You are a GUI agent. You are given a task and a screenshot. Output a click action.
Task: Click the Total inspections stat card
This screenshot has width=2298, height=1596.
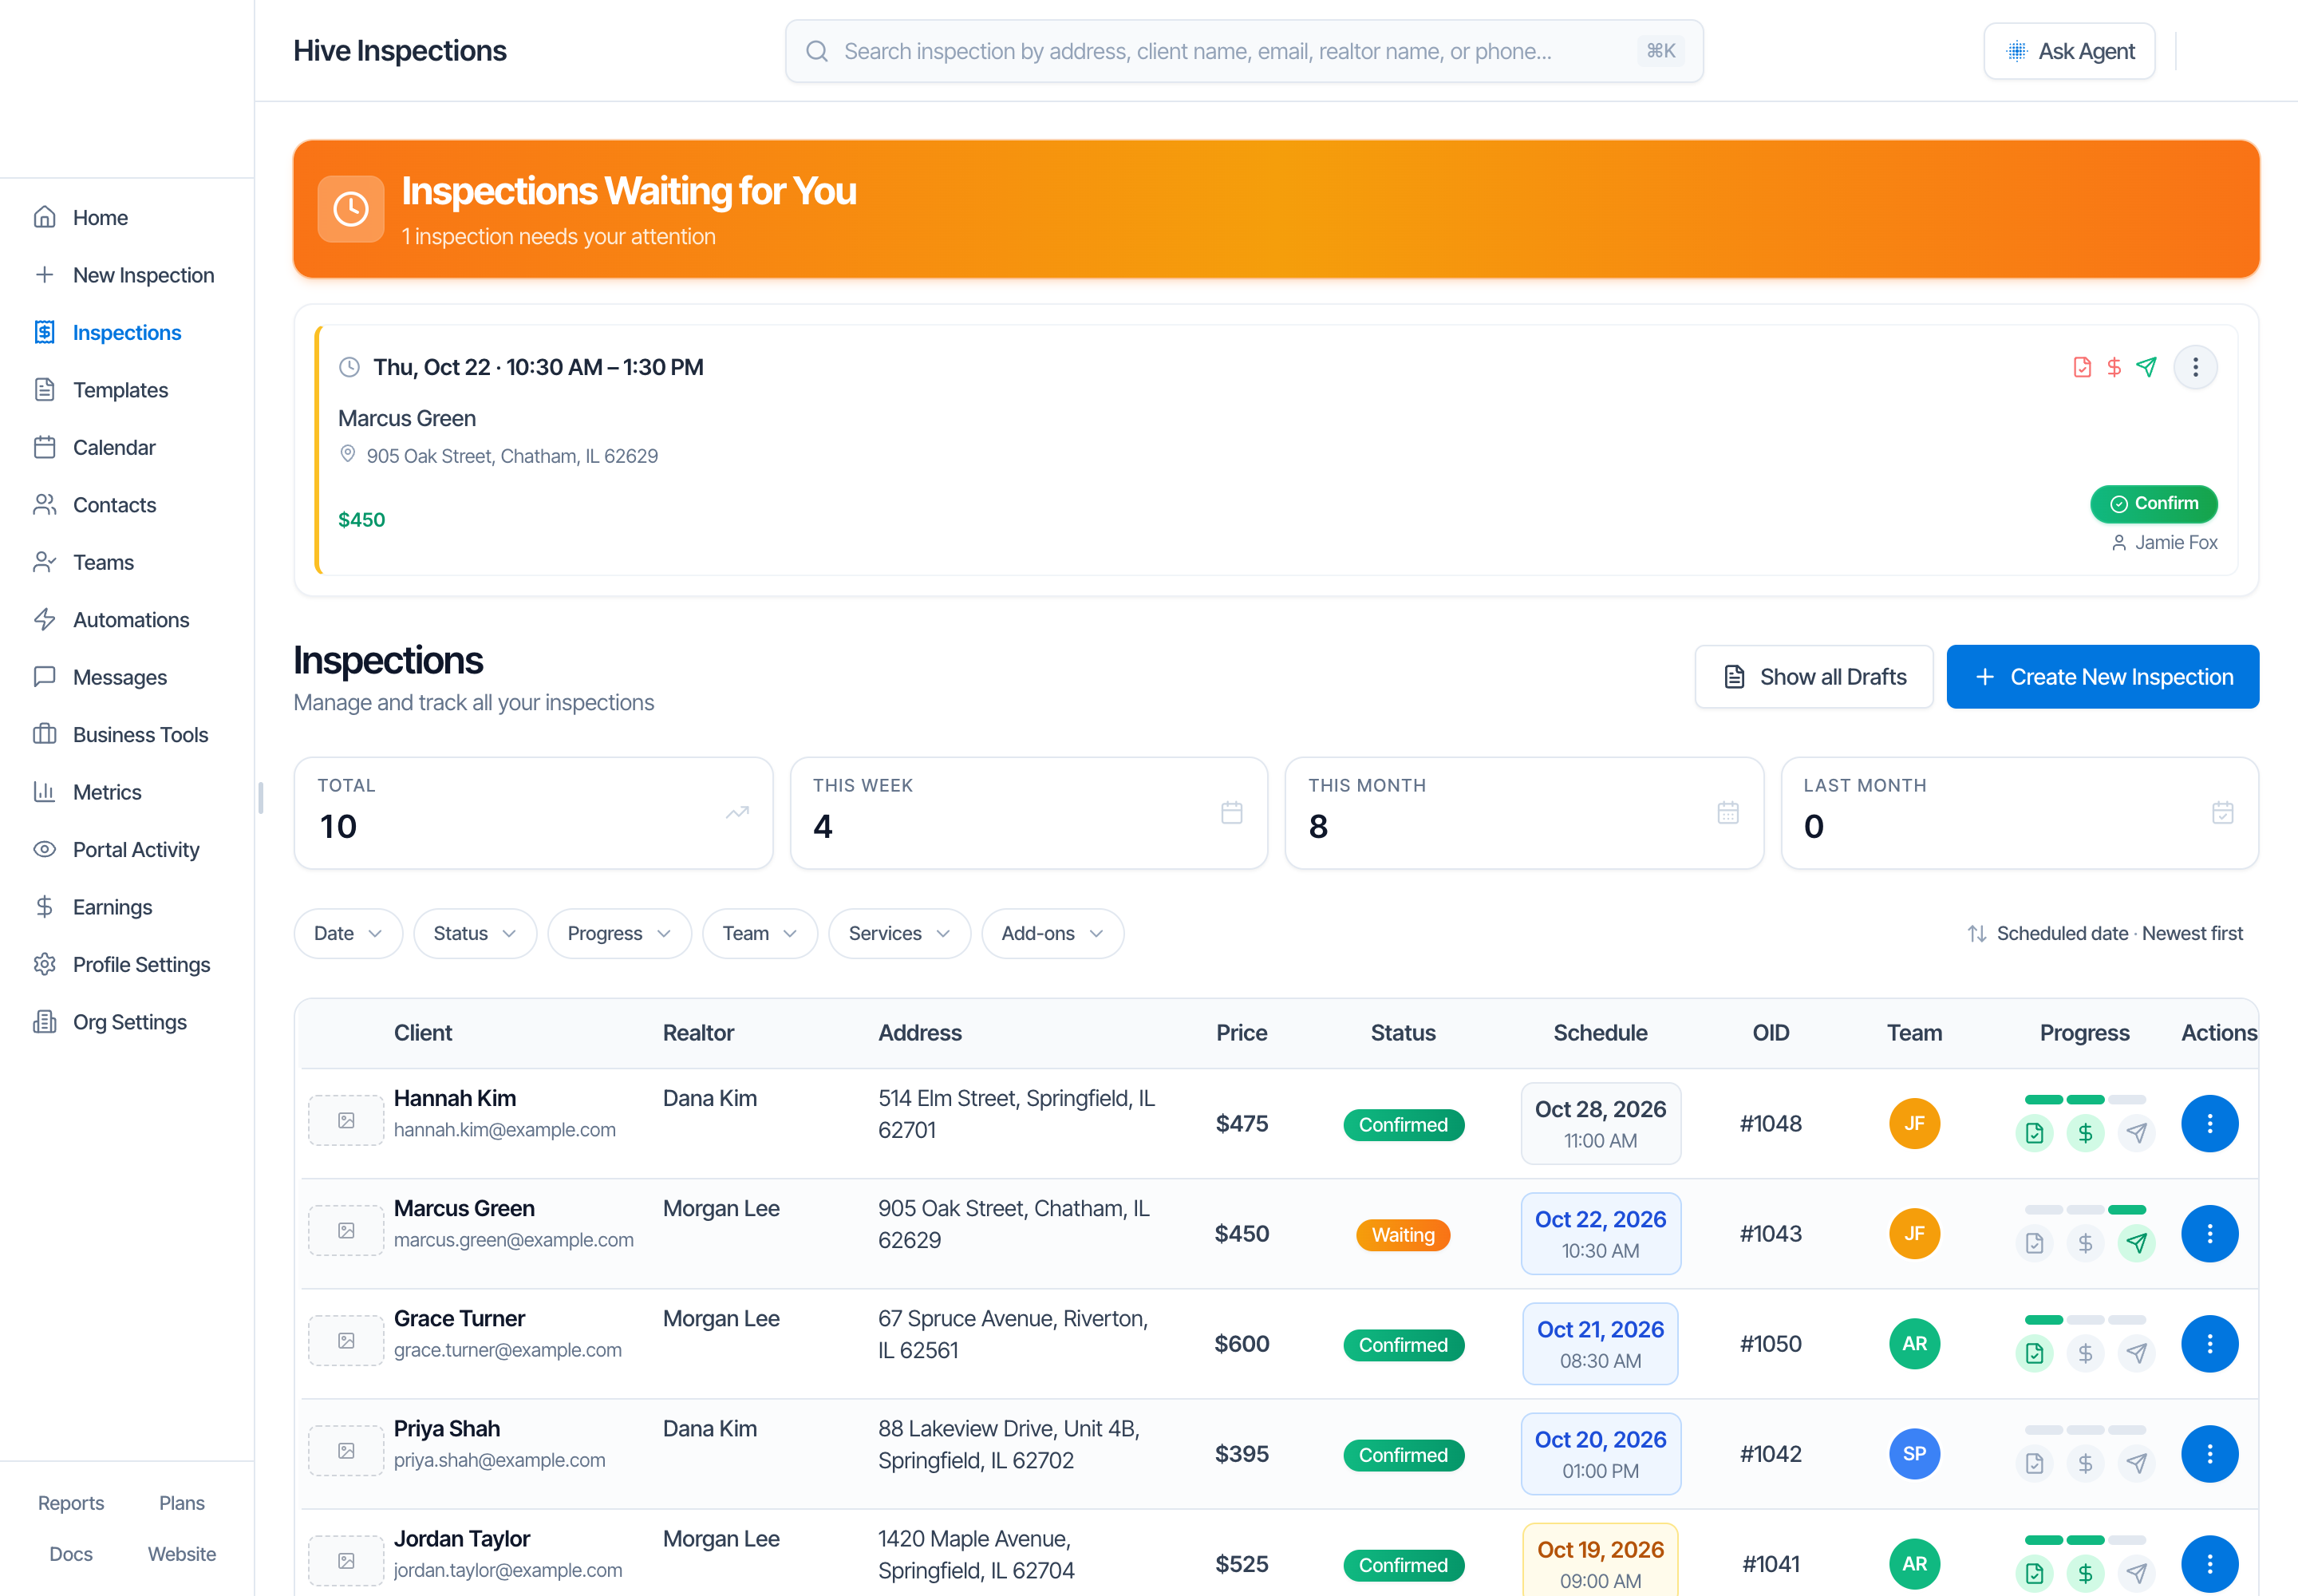(x=533, y=813)
